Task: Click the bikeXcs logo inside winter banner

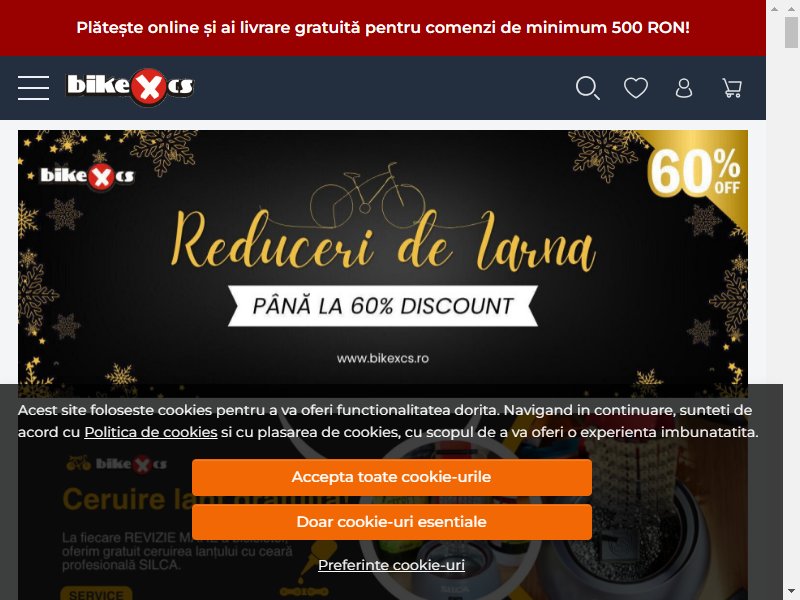Action: tap(87, 177)
